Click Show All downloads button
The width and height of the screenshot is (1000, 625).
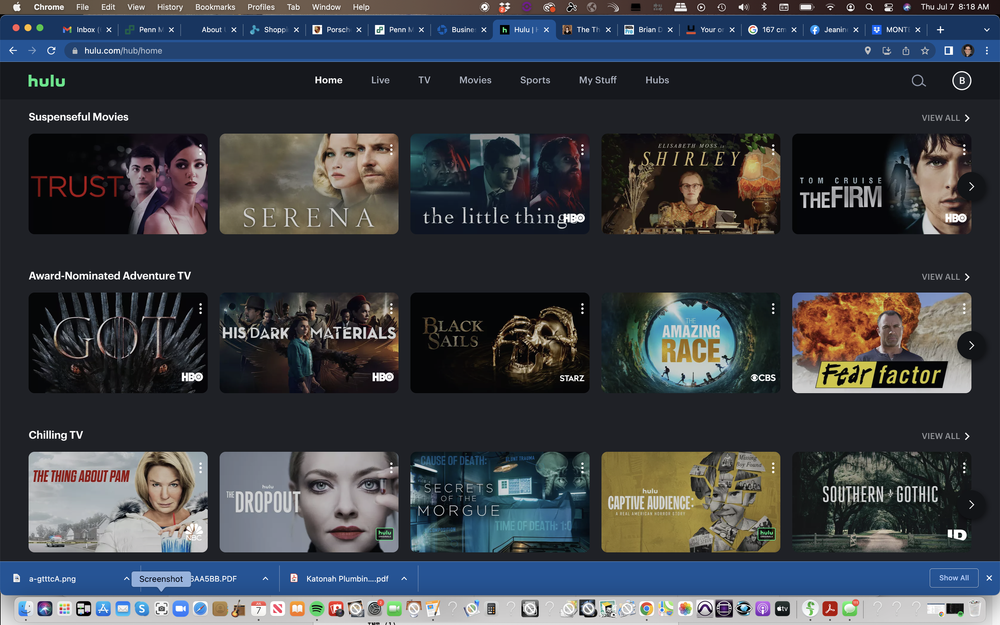tap(953, 578)
